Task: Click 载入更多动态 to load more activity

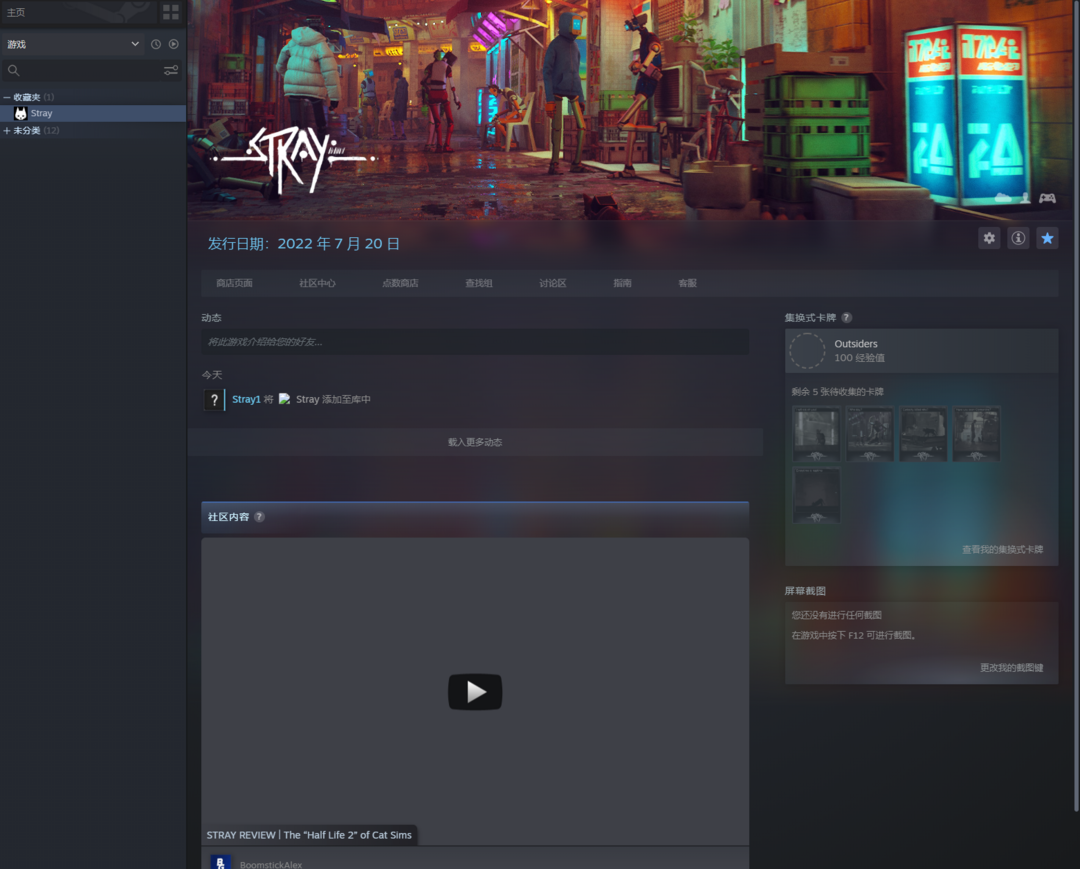Action: tap(475, 442)
